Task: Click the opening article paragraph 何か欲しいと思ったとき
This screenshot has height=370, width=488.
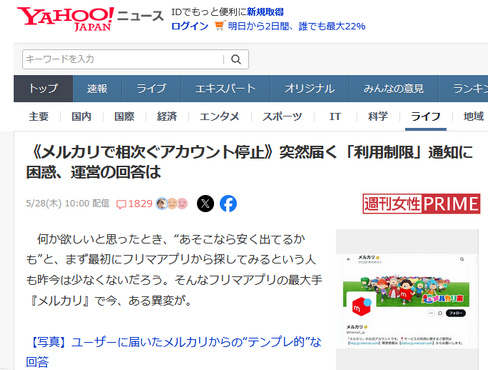Action: [174, 270]
